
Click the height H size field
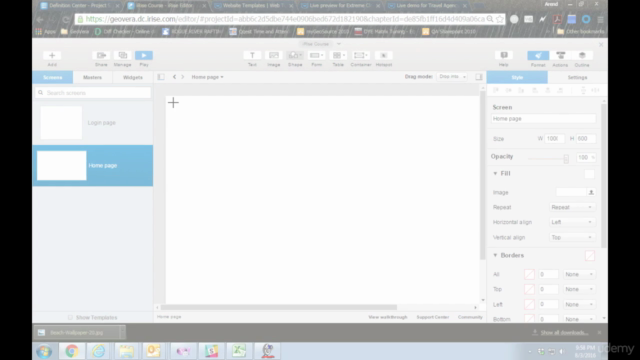pos(585,139)
